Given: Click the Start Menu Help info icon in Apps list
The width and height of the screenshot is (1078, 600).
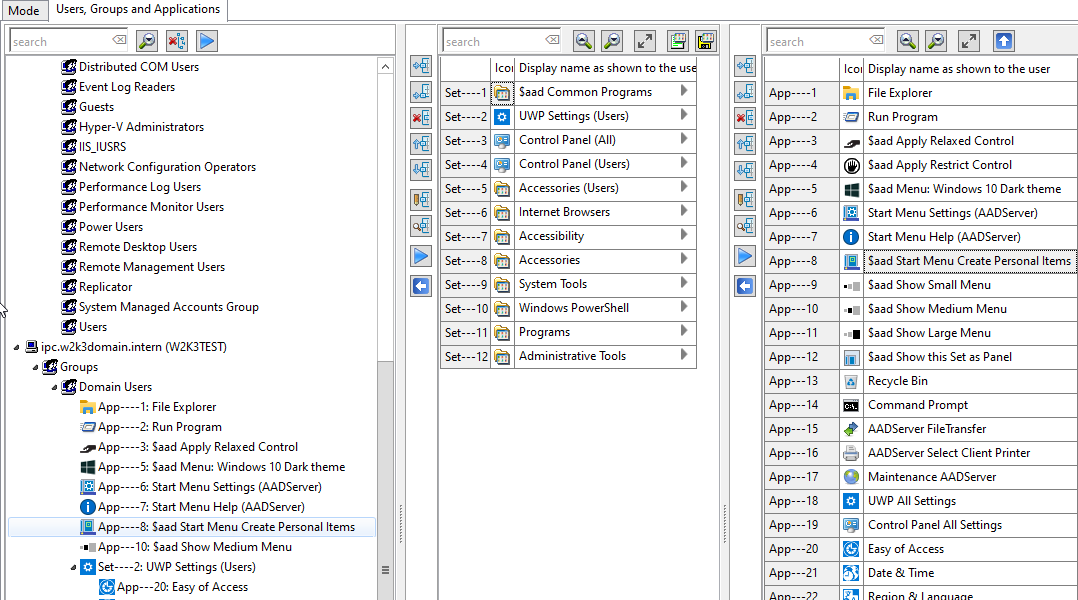Looking at the screenshot, I should [x=851, y=237].
